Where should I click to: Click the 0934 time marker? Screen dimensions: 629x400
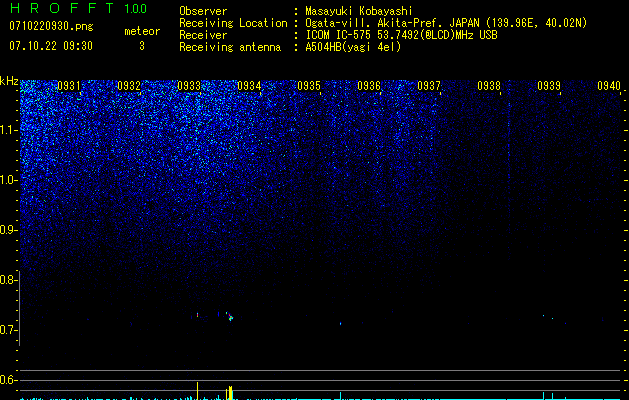pos(249,86)
